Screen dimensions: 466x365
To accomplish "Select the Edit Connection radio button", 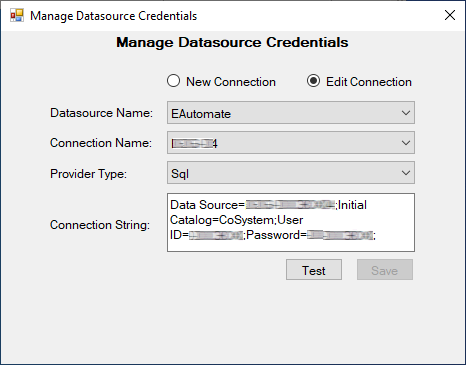I will [313, 81].
